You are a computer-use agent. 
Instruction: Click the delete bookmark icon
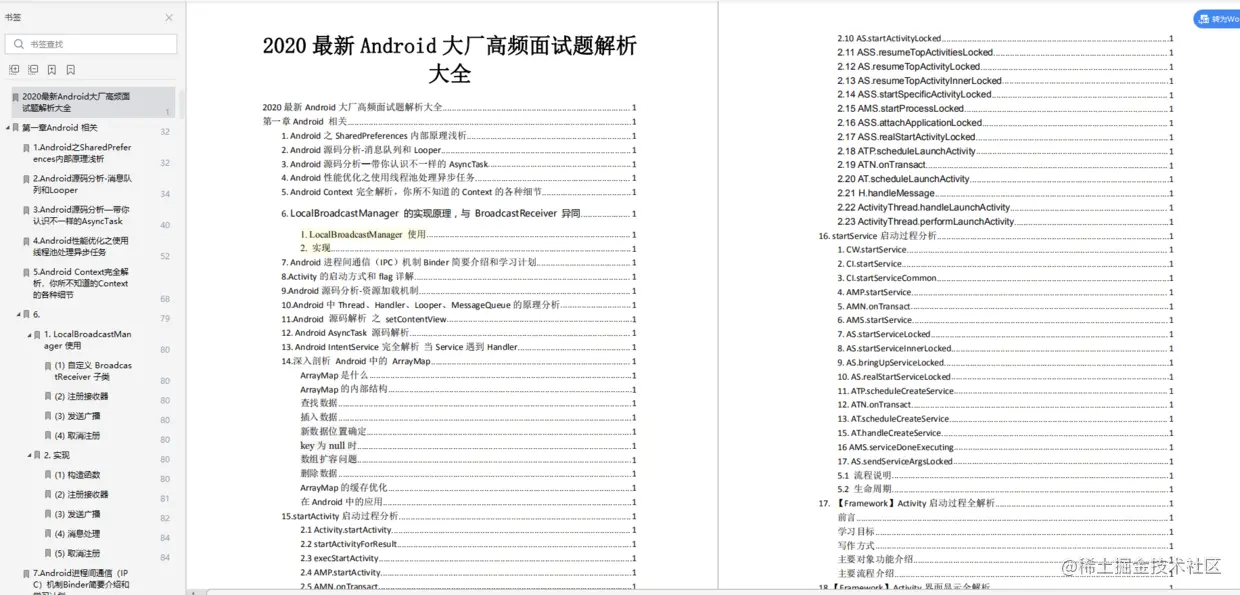(x=71, y=70)
